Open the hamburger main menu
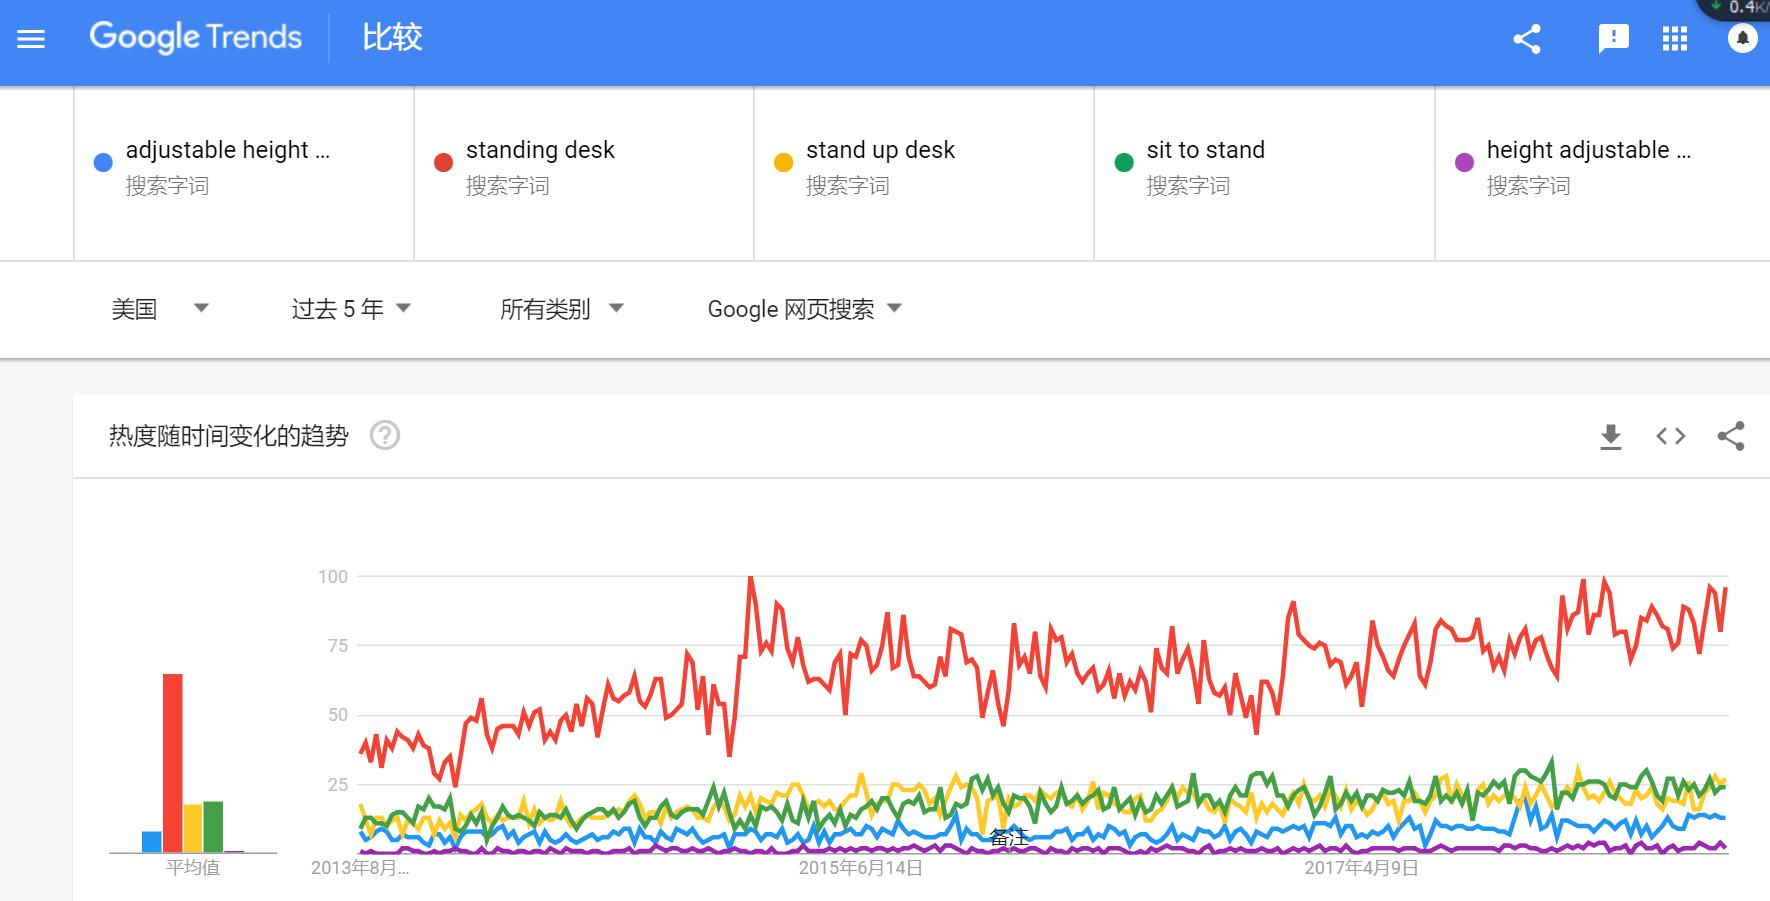Screen dimensions: 1770x901 click(32, 39)
